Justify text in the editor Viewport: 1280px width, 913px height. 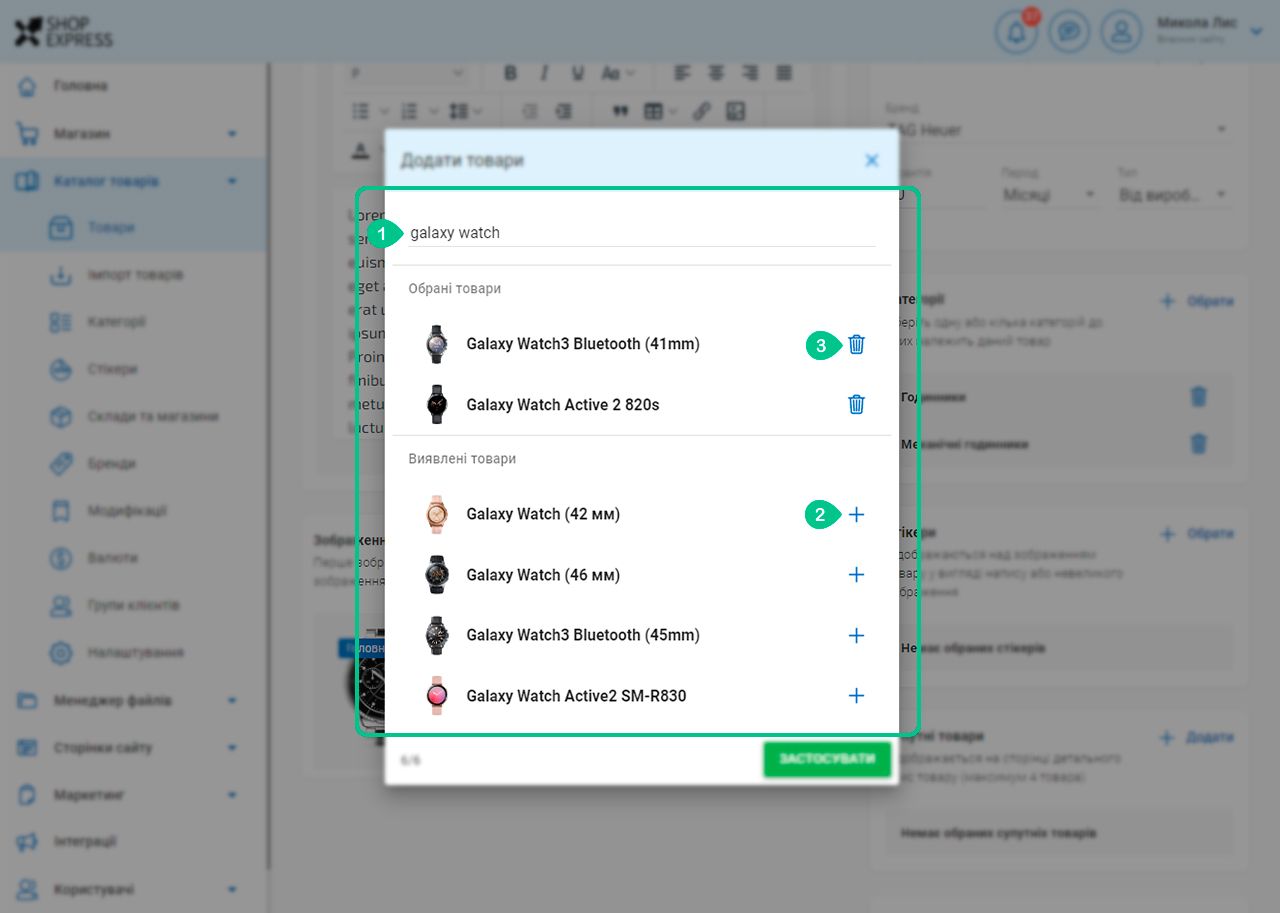pos(784,73)
